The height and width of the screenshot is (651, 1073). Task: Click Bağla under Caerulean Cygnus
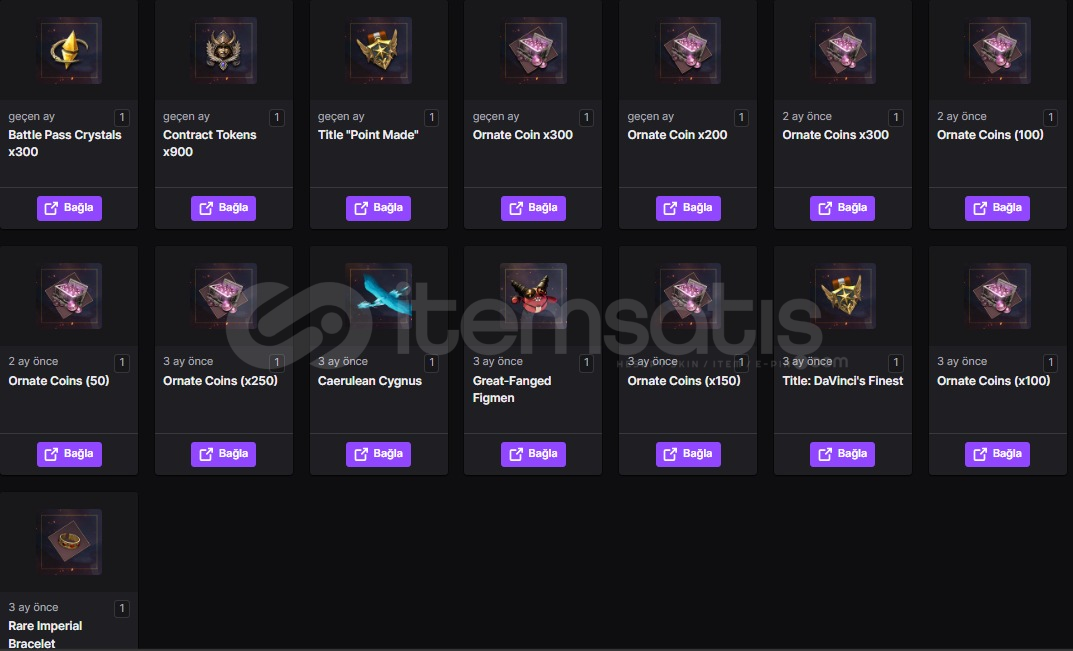378,454
